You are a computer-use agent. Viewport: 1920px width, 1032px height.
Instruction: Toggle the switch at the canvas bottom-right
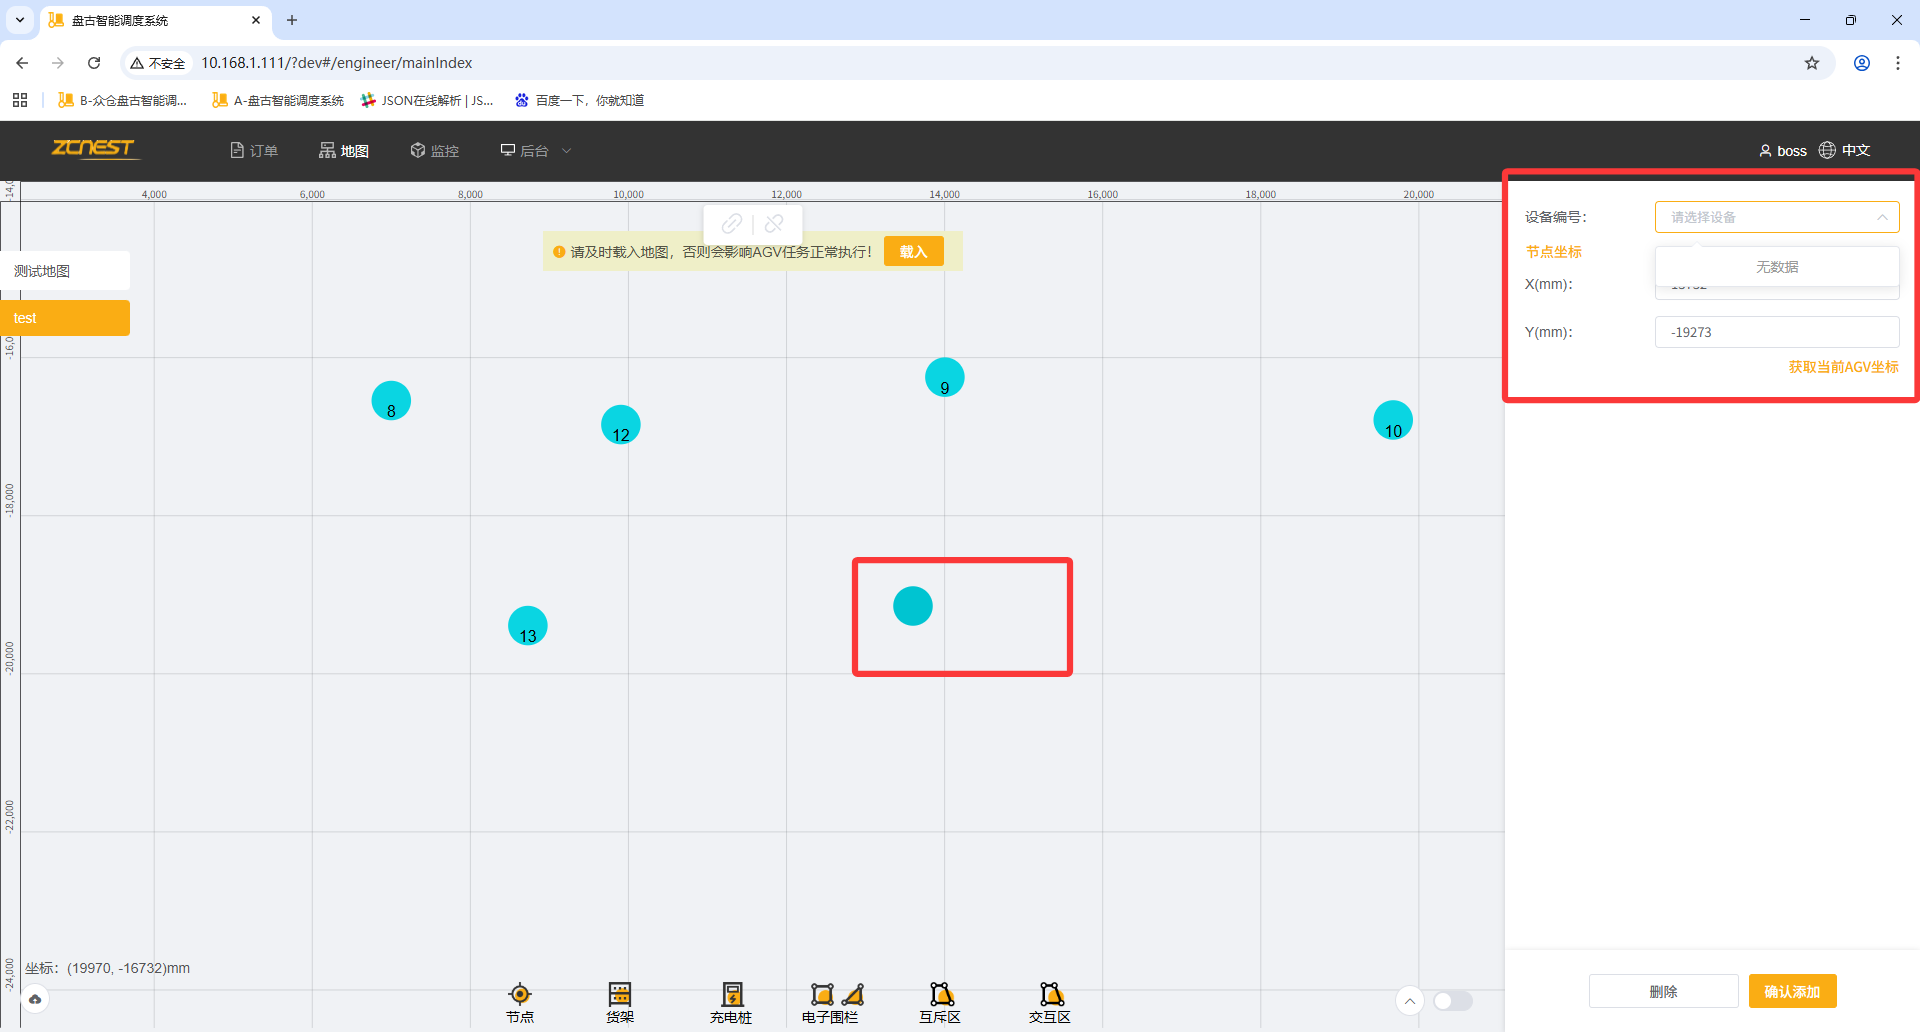point(1452,1001)
